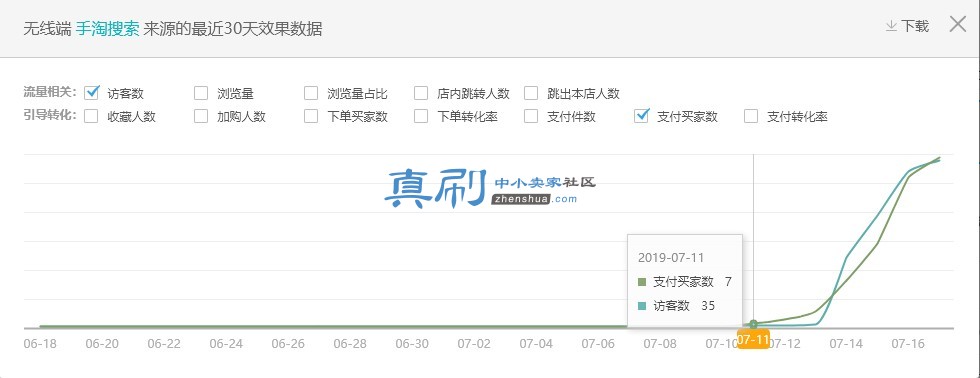Click the green data point on 07-11

753,324
